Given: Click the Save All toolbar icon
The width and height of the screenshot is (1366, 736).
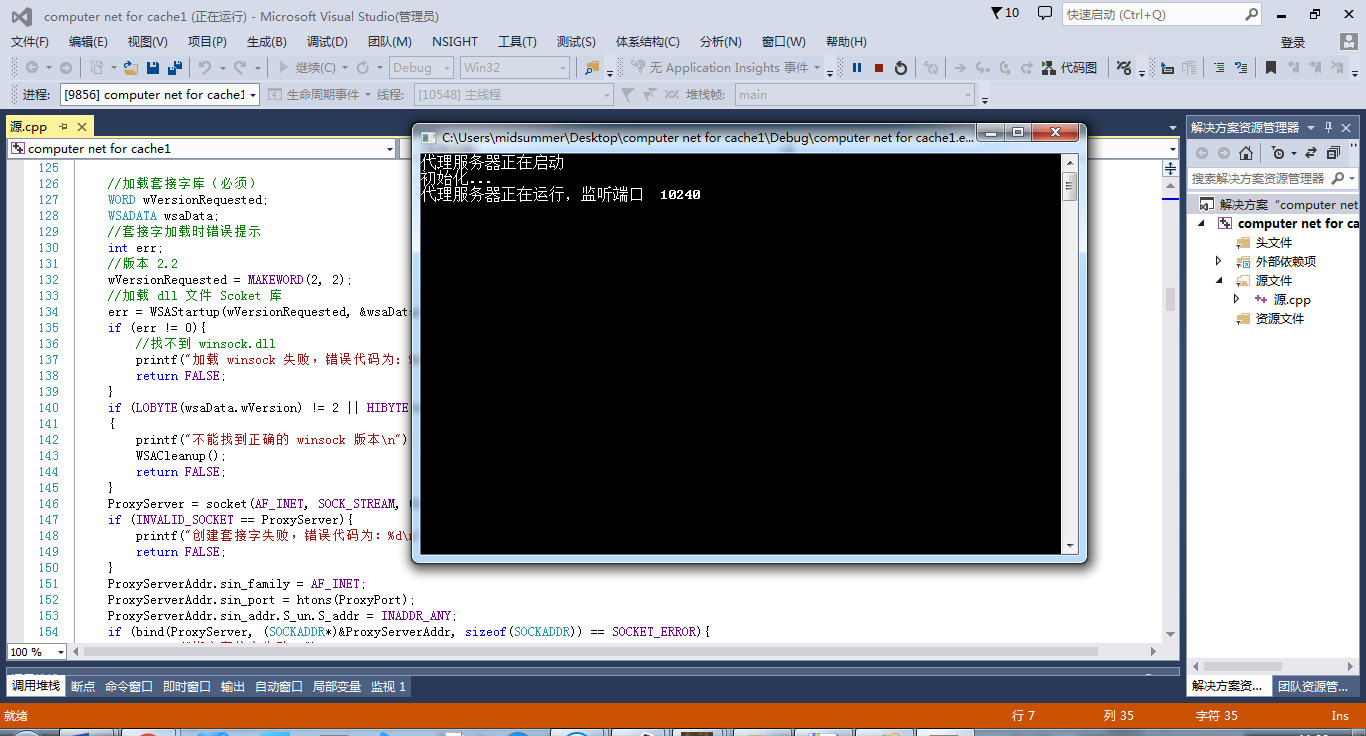Looking at the screenshot, I should pos(175,68).
